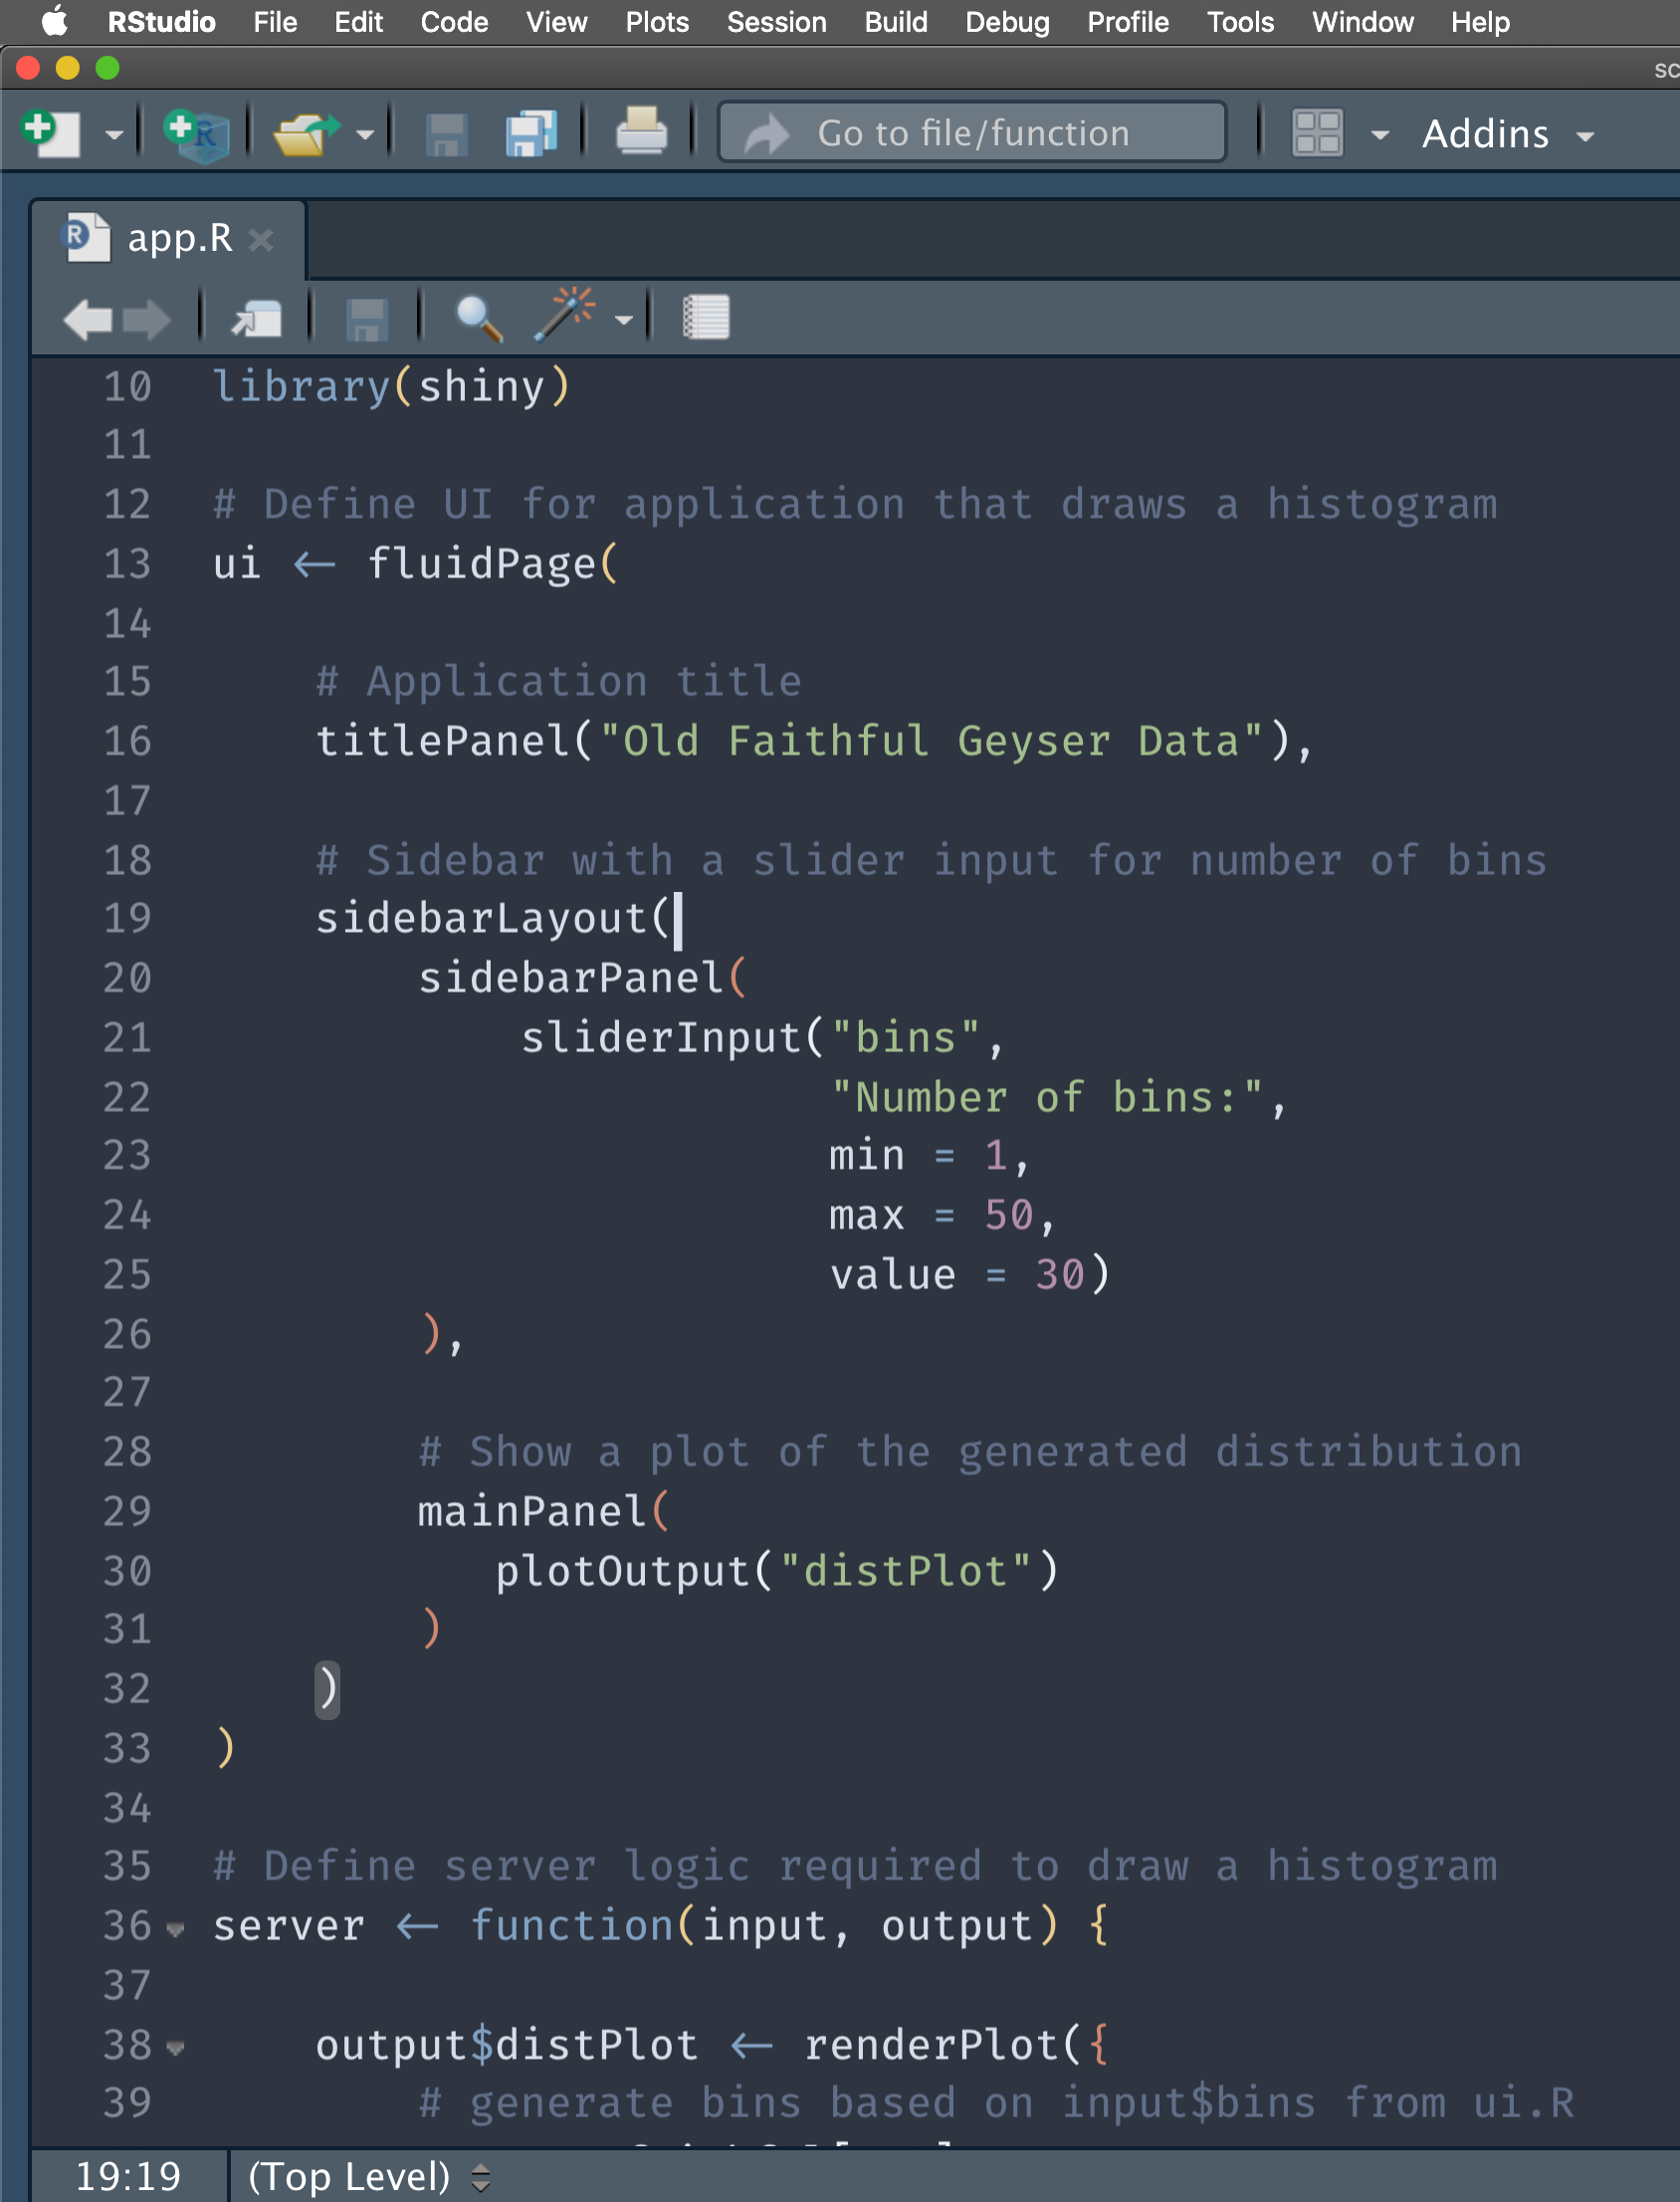Open the Help menu
The image size is (1680, 2202).
[1479, 21]
